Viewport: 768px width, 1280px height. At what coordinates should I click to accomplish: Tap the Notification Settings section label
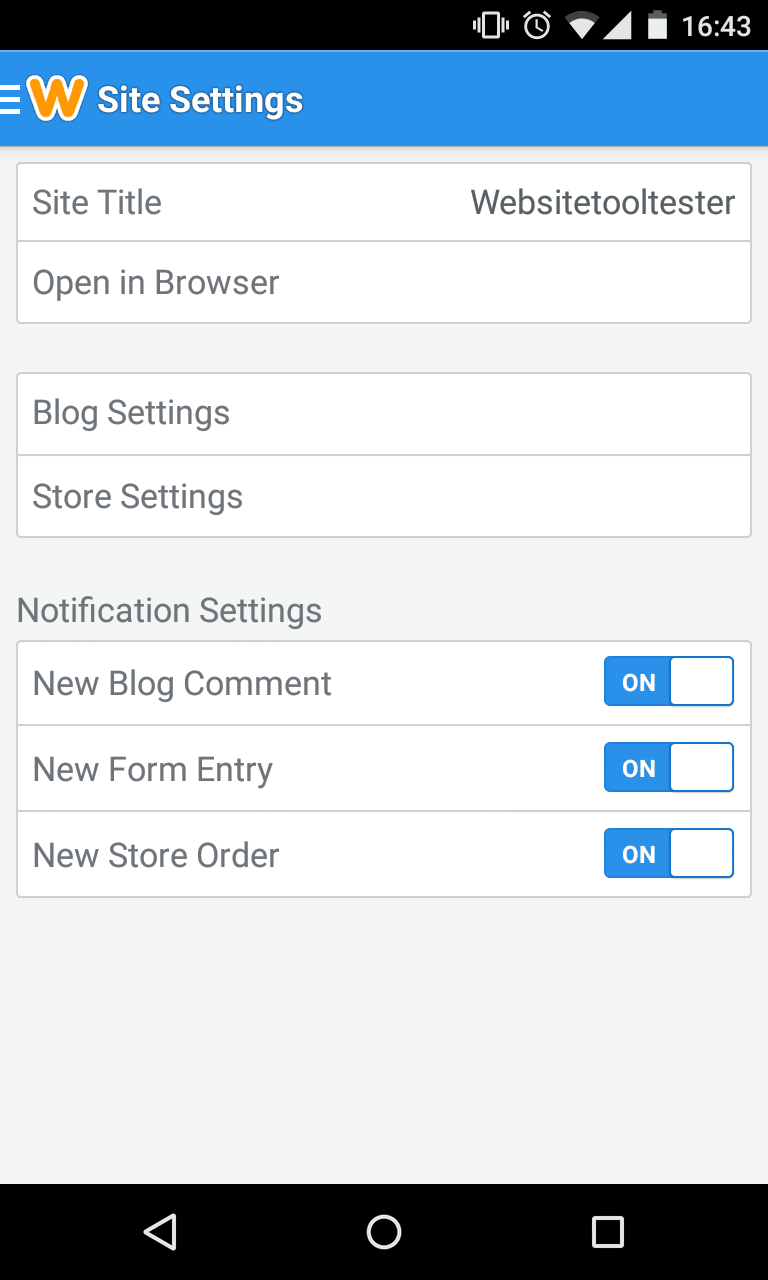[x=170, y=610]
